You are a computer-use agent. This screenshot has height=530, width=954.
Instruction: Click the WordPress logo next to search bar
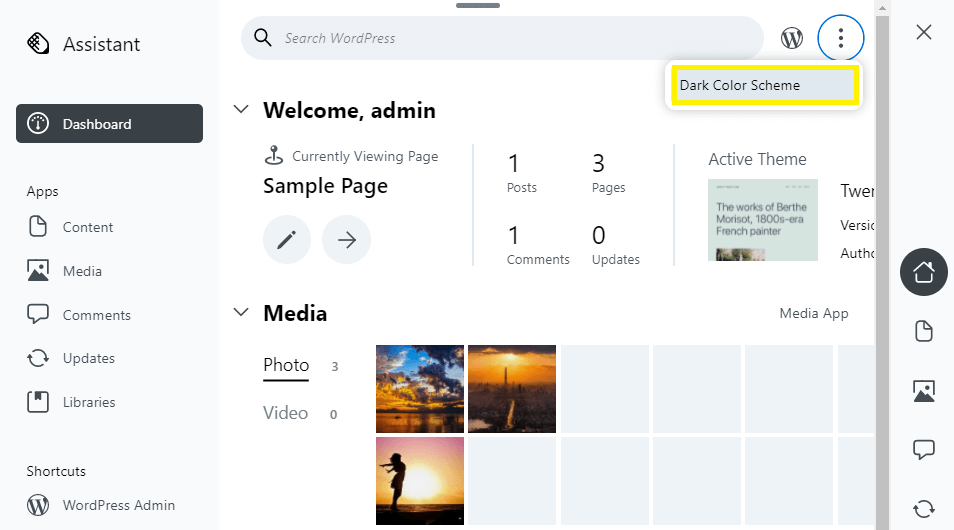pyautogui.click(x=792, y=38)
